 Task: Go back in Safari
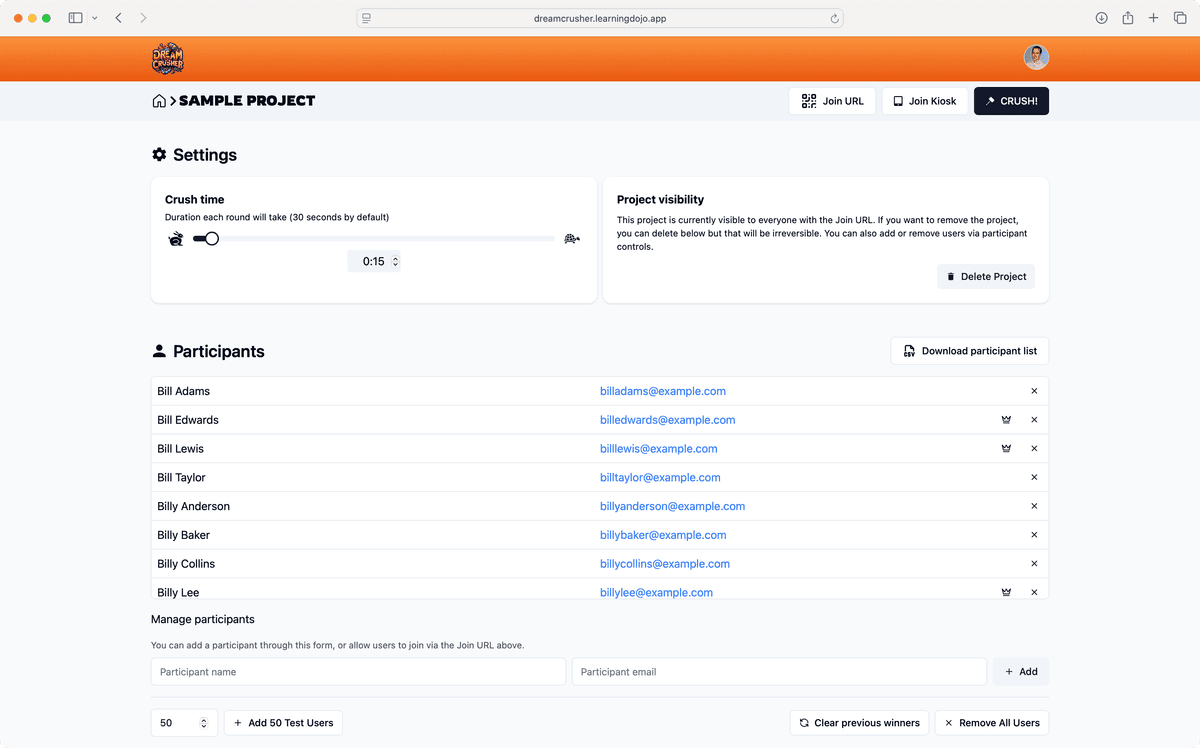point(119,18)
